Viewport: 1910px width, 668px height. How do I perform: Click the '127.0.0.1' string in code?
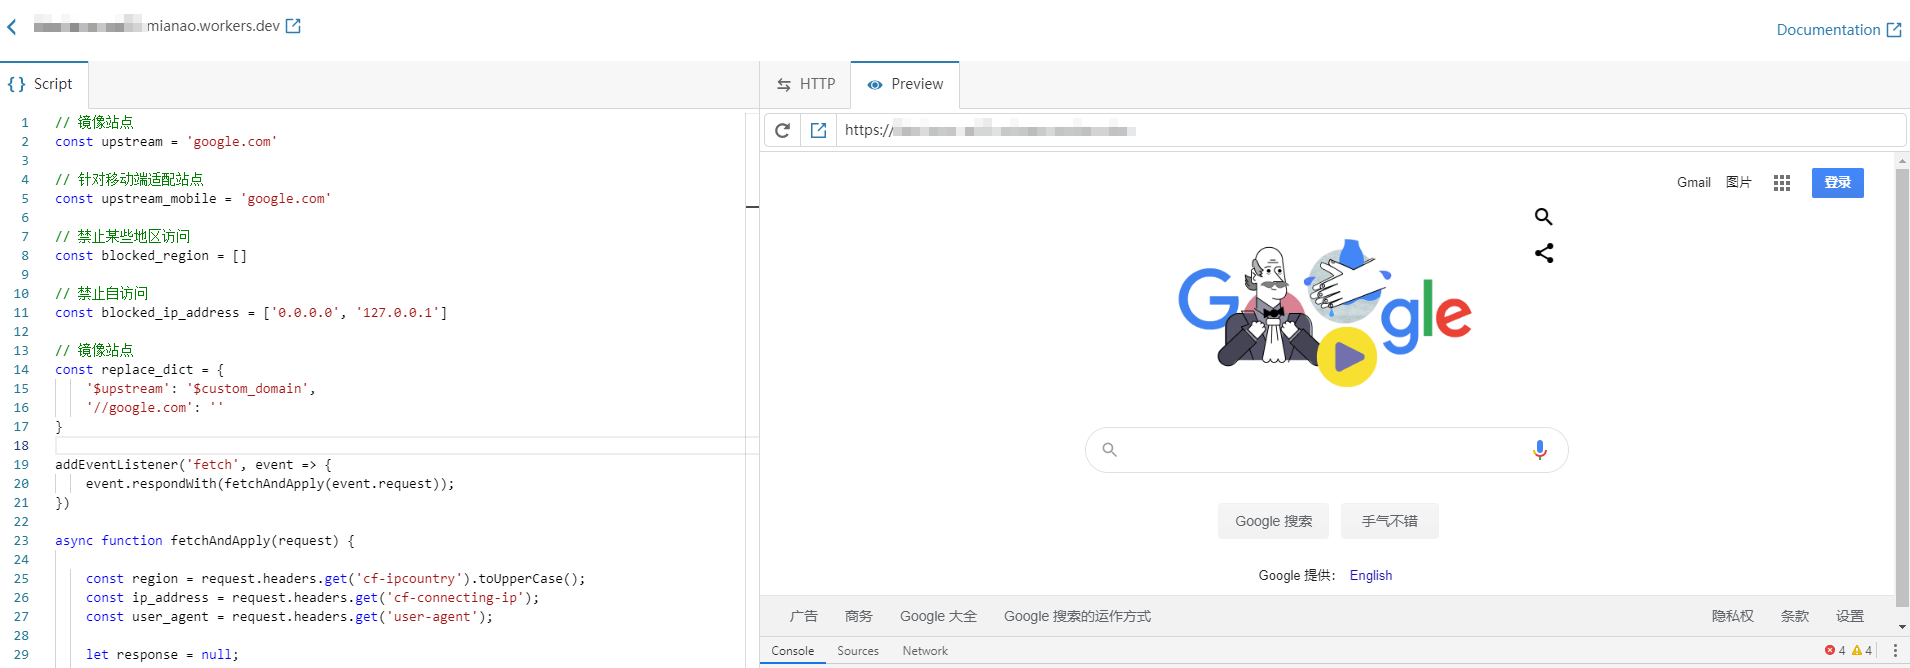pyautogui.click(x=398, y=313)
